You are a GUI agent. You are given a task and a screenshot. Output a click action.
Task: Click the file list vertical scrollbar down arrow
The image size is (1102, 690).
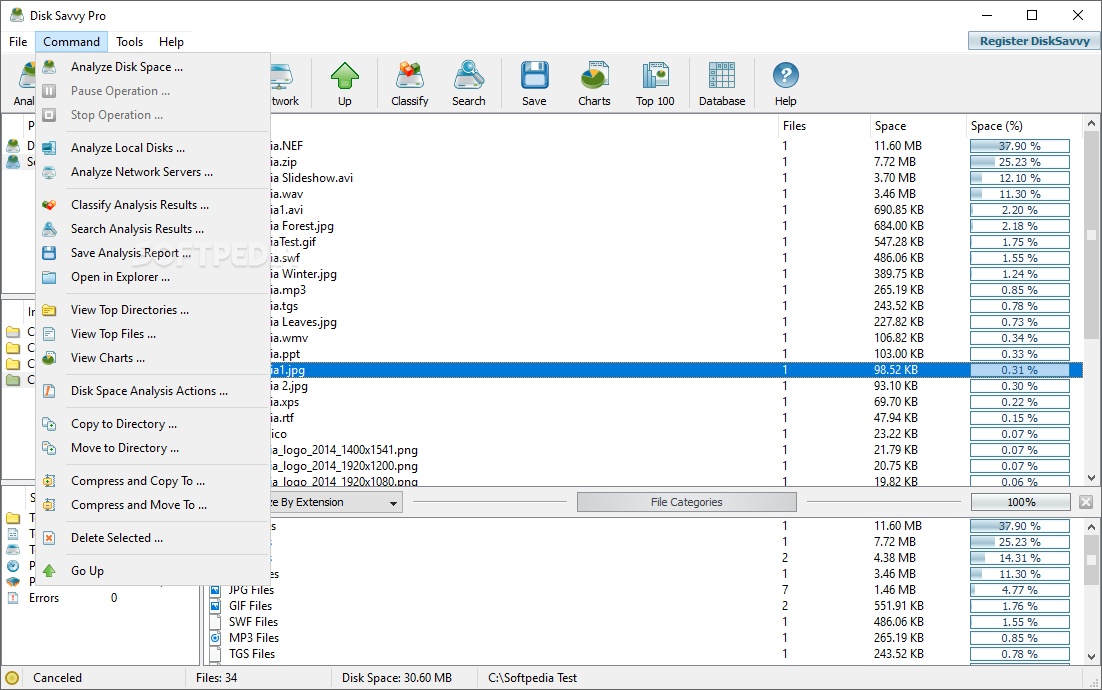1091,478
